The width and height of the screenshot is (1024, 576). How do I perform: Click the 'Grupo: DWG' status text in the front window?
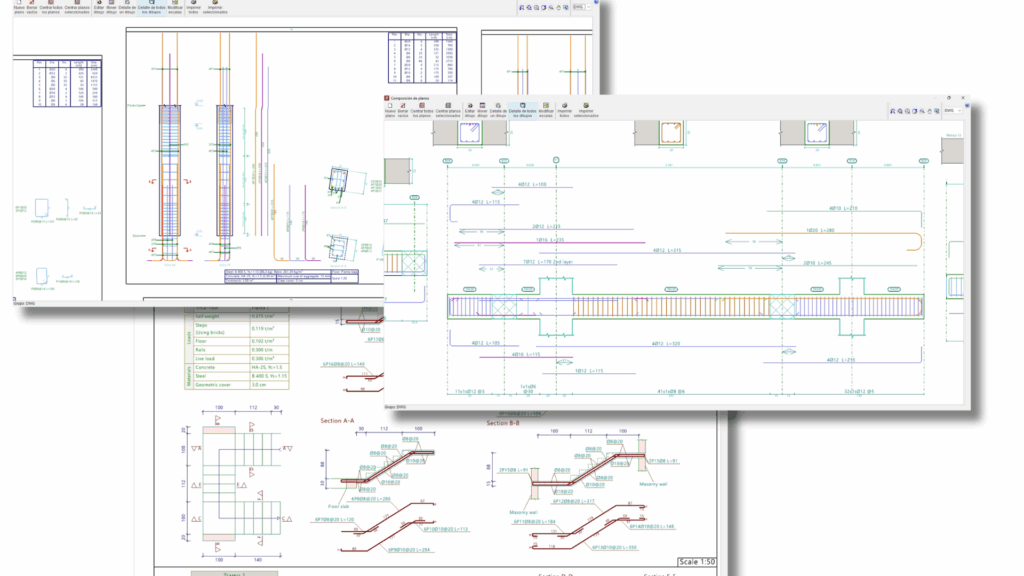395,407
